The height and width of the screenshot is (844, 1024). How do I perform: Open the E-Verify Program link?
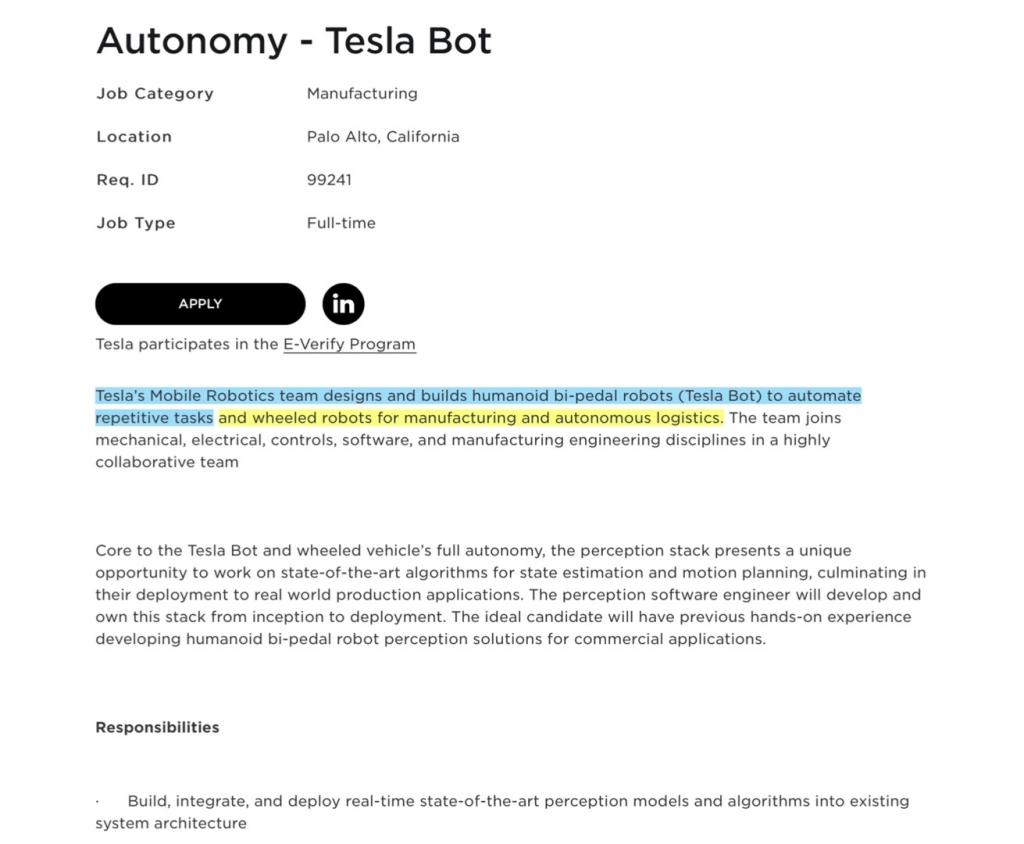coord(349,344)
